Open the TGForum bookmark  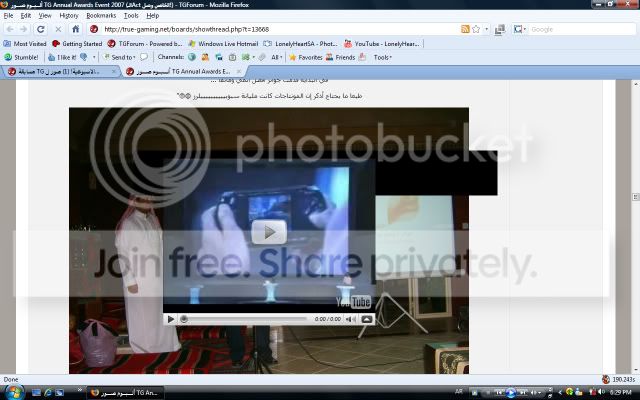pyautogui.click(x=145, y=44)
